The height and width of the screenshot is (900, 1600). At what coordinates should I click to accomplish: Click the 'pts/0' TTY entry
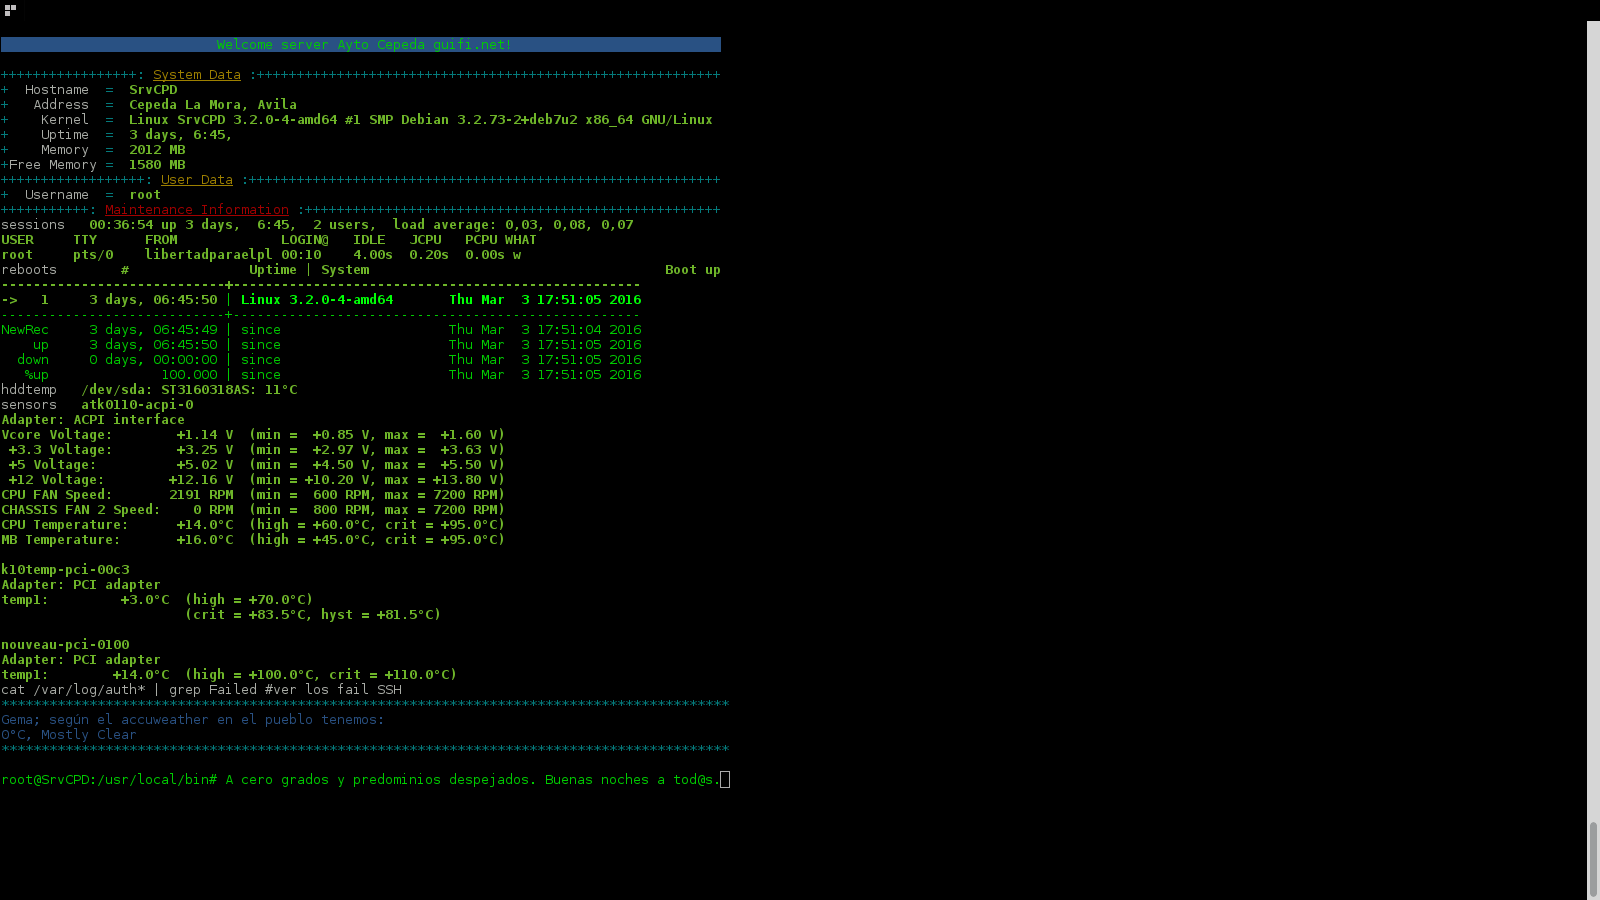pos(93,255)
